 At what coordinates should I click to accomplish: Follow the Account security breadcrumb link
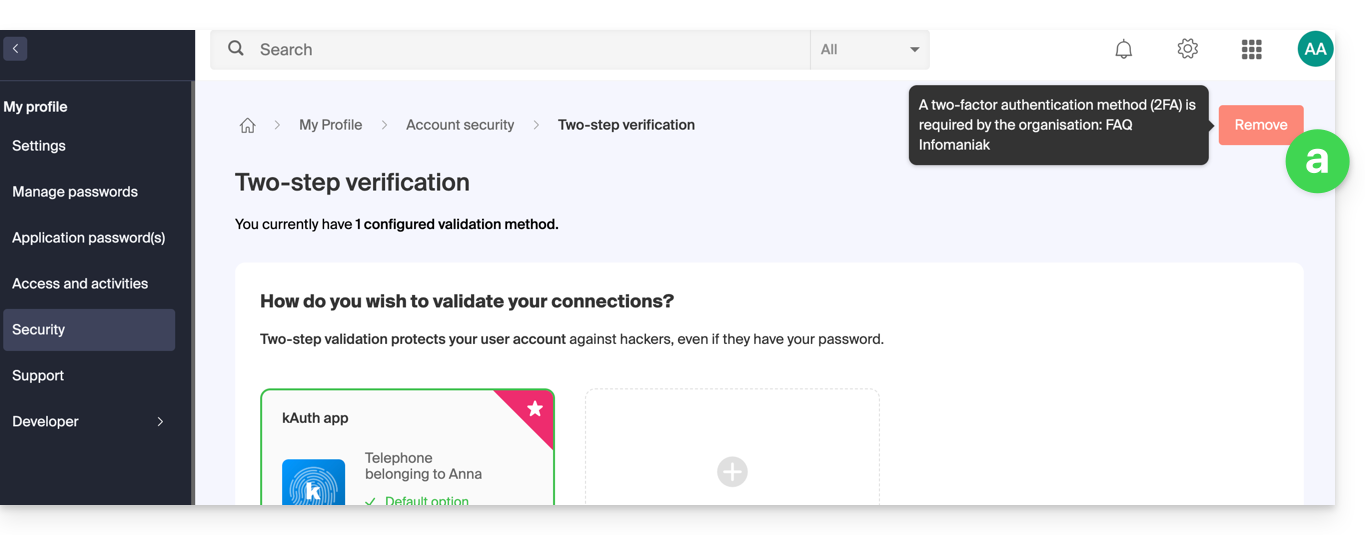[460, 125]
